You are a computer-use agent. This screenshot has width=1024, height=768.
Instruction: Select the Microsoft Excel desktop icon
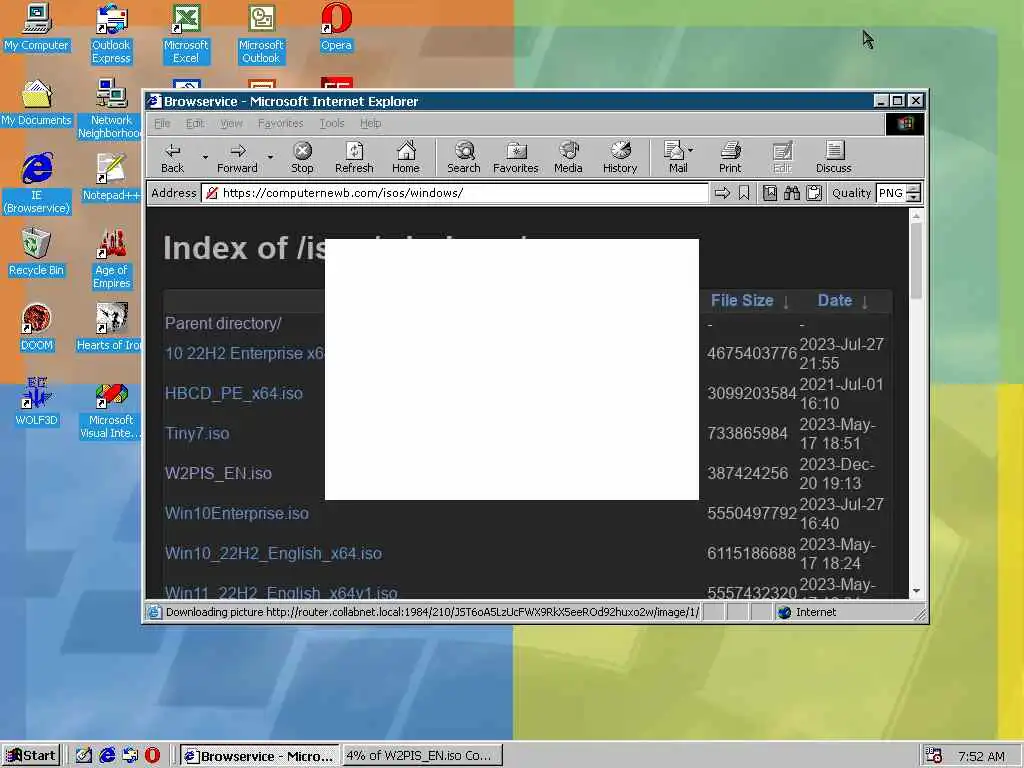pyautogui.click(x=186, y=34)
